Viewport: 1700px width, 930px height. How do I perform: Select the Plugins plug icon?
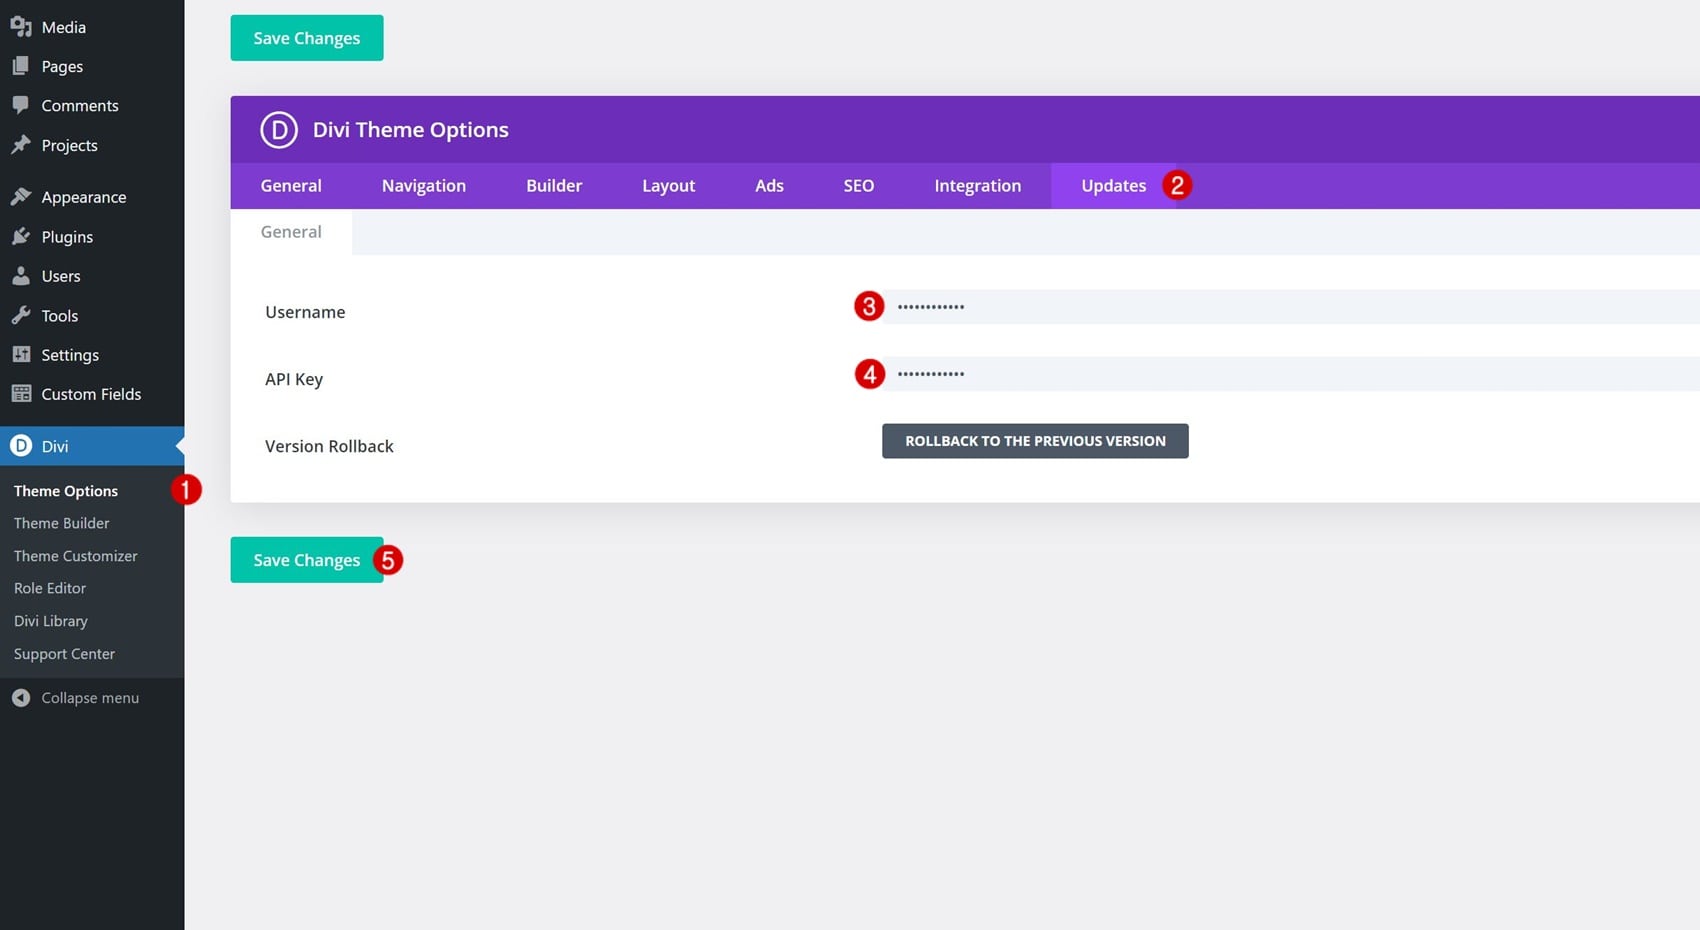pos(21,237)
